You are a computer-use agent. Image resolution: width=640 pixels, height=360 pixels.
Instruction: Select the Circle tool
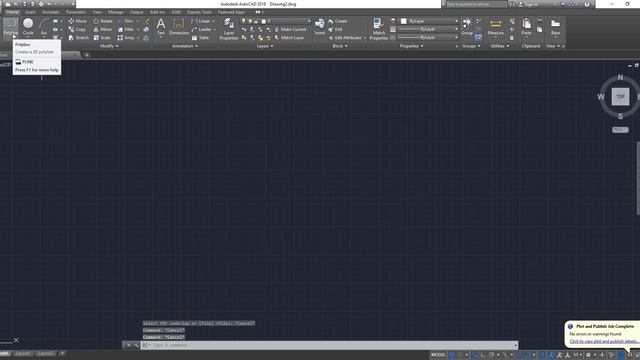tap(28, 27)
